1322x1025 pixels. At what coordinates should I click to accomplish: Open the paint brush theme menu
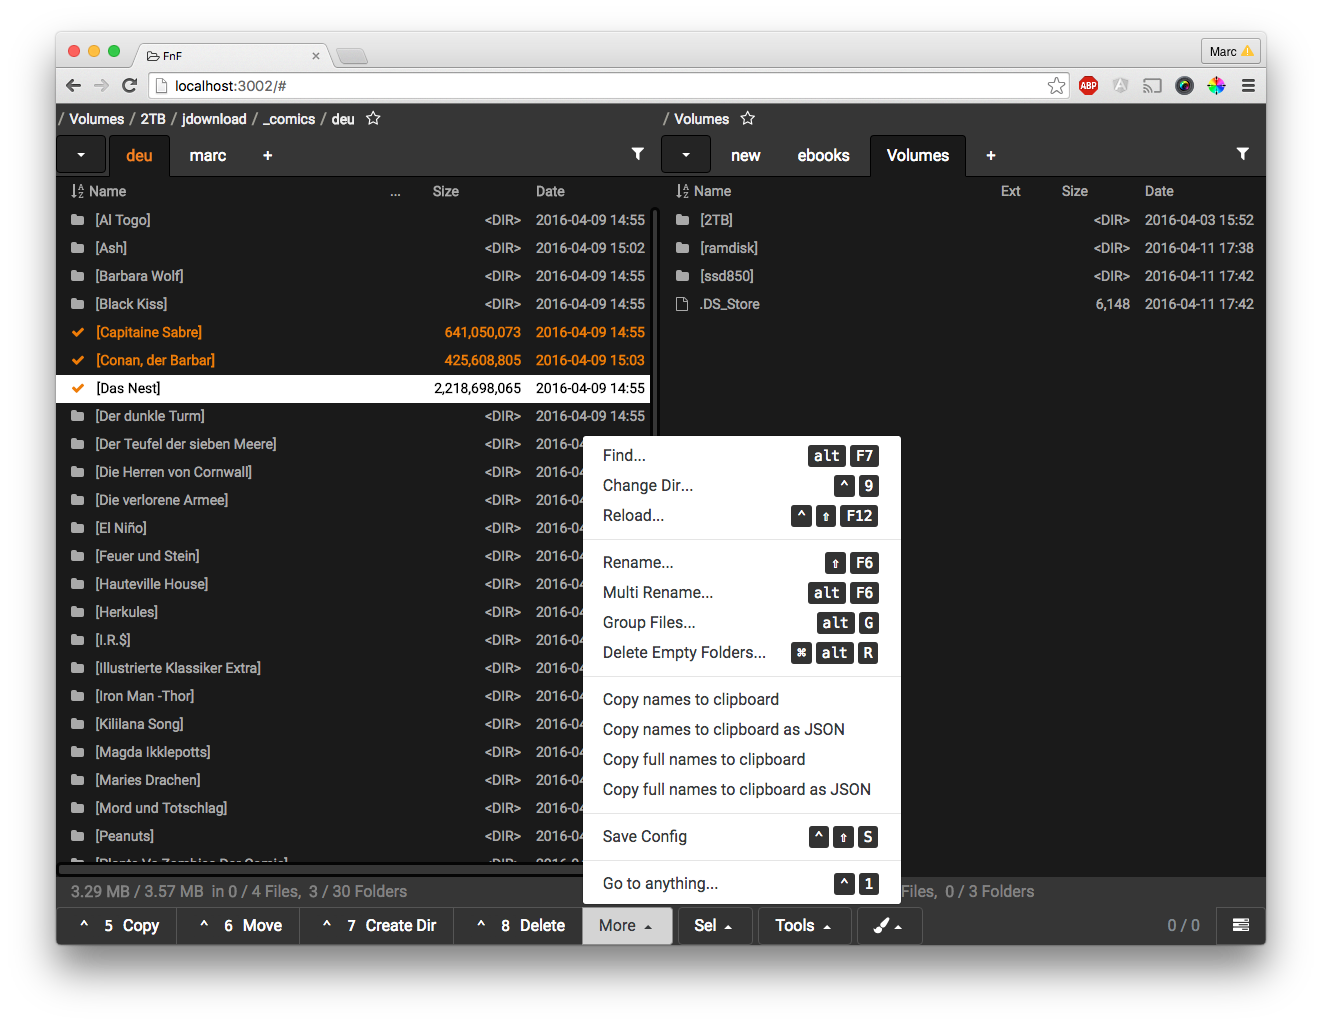(888, 926)
